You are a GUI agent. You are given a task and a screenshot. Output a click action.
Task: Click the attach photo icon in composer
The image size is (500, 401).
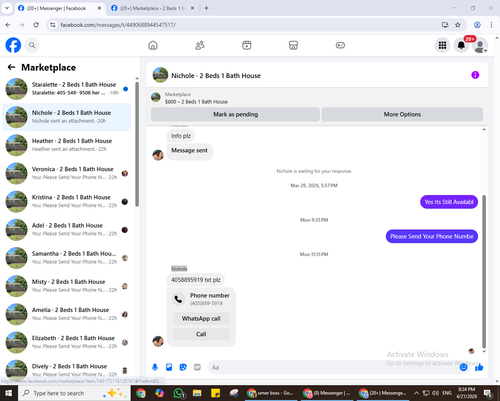coord(169,367)
